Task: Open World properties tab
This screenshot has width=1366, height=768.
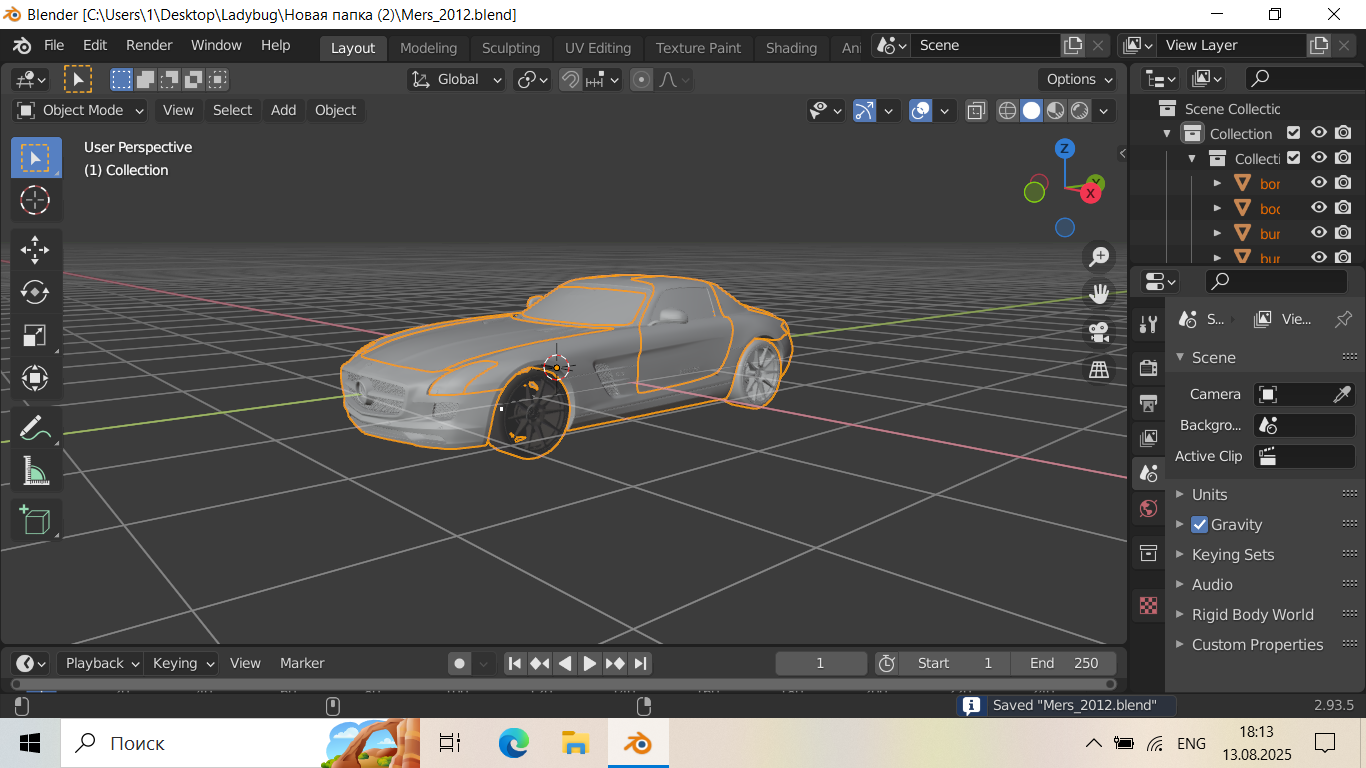Action: (1148, 509)
